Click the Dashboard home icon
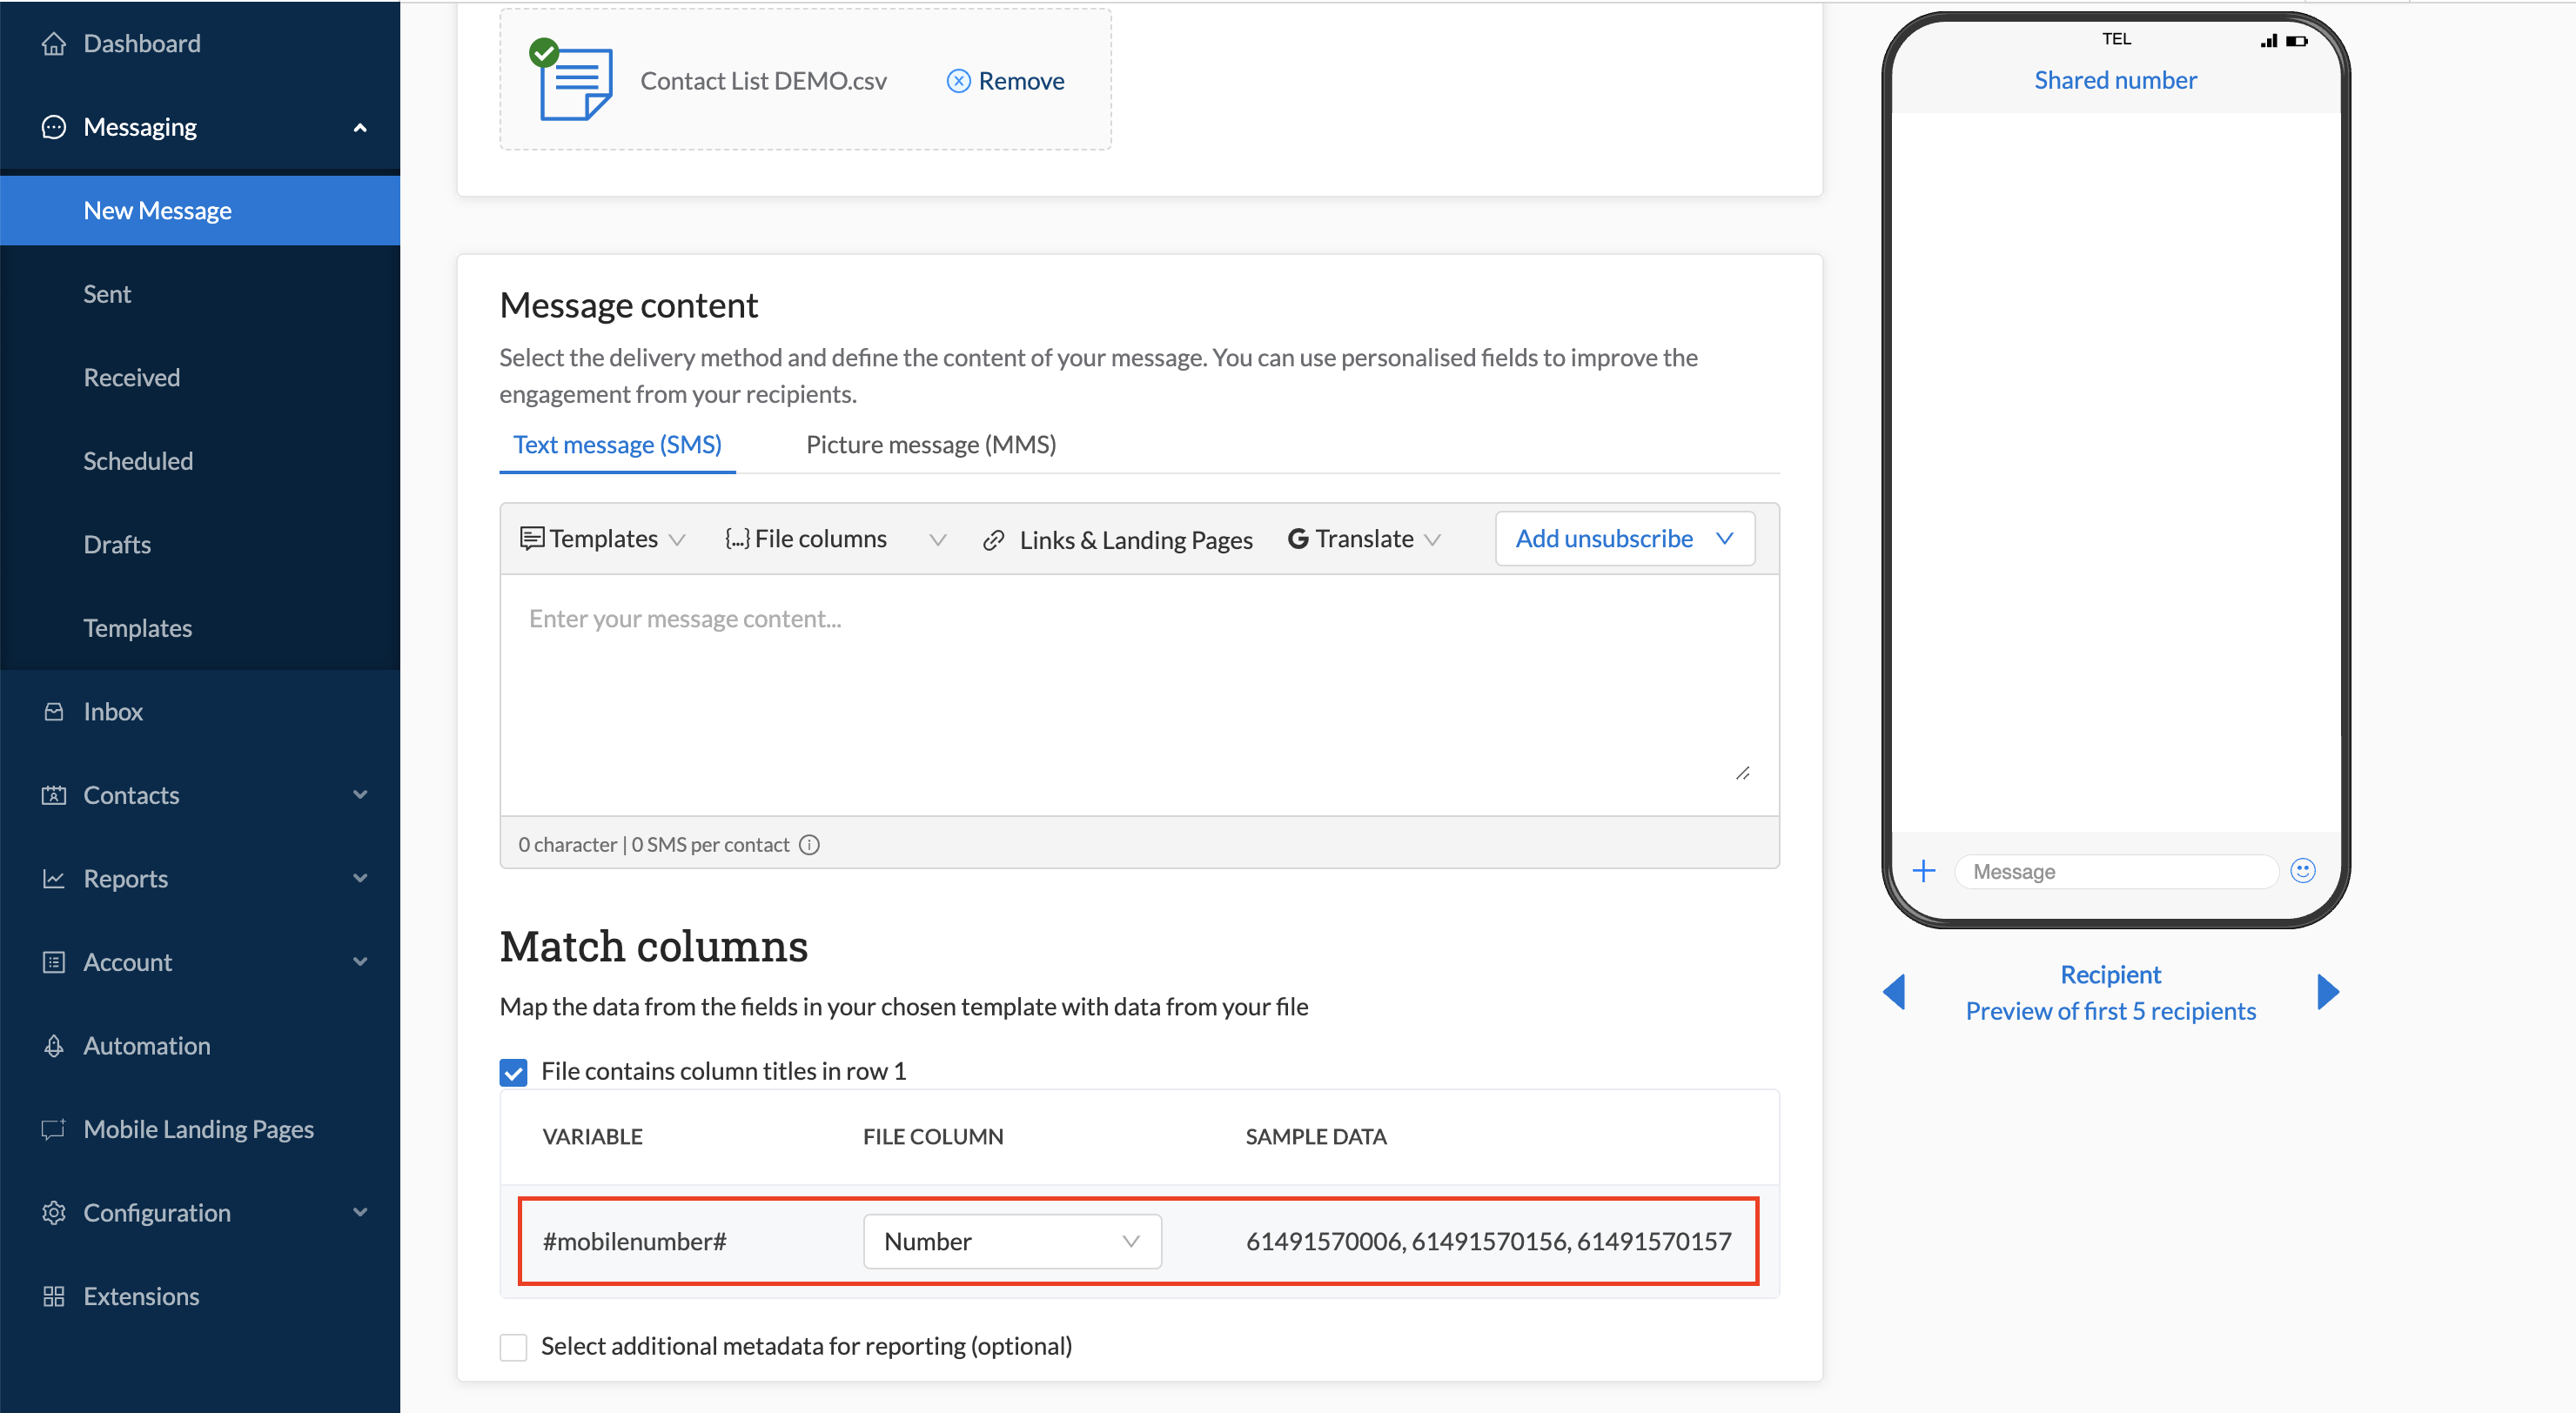This screenshot has height=1413, width=2576. [54, 43]
